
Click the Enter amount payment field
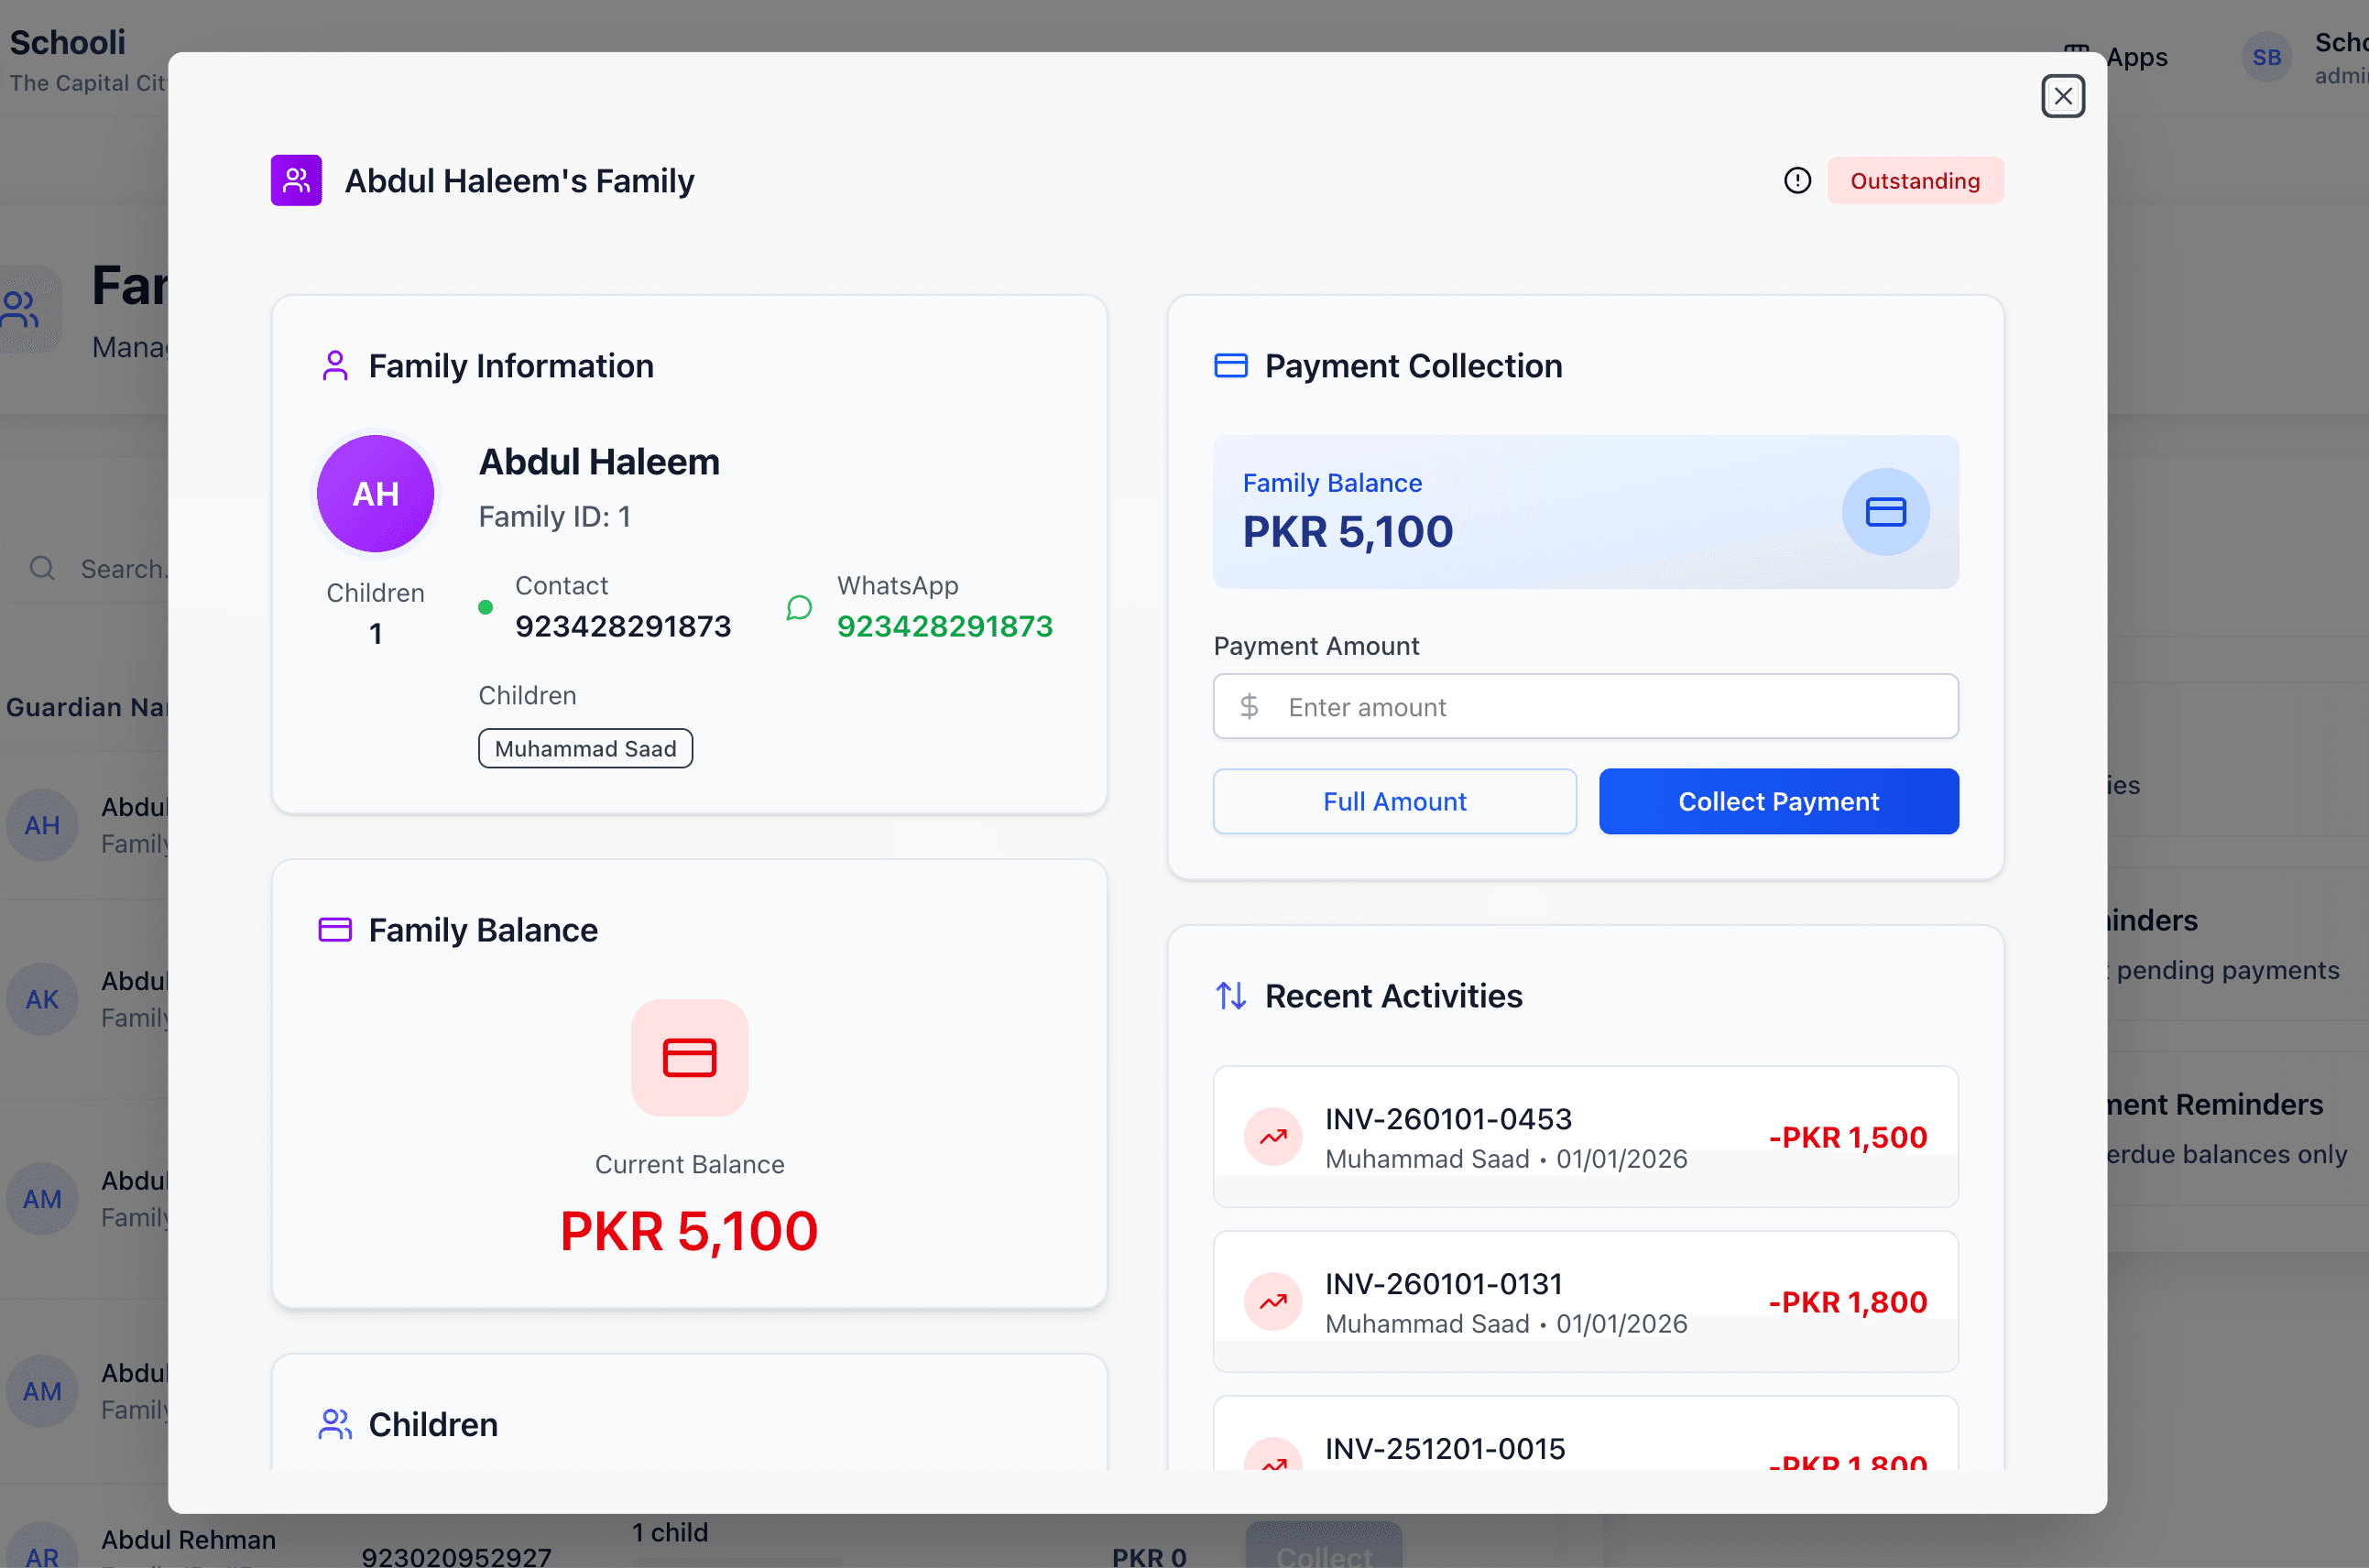(1585, 706)
